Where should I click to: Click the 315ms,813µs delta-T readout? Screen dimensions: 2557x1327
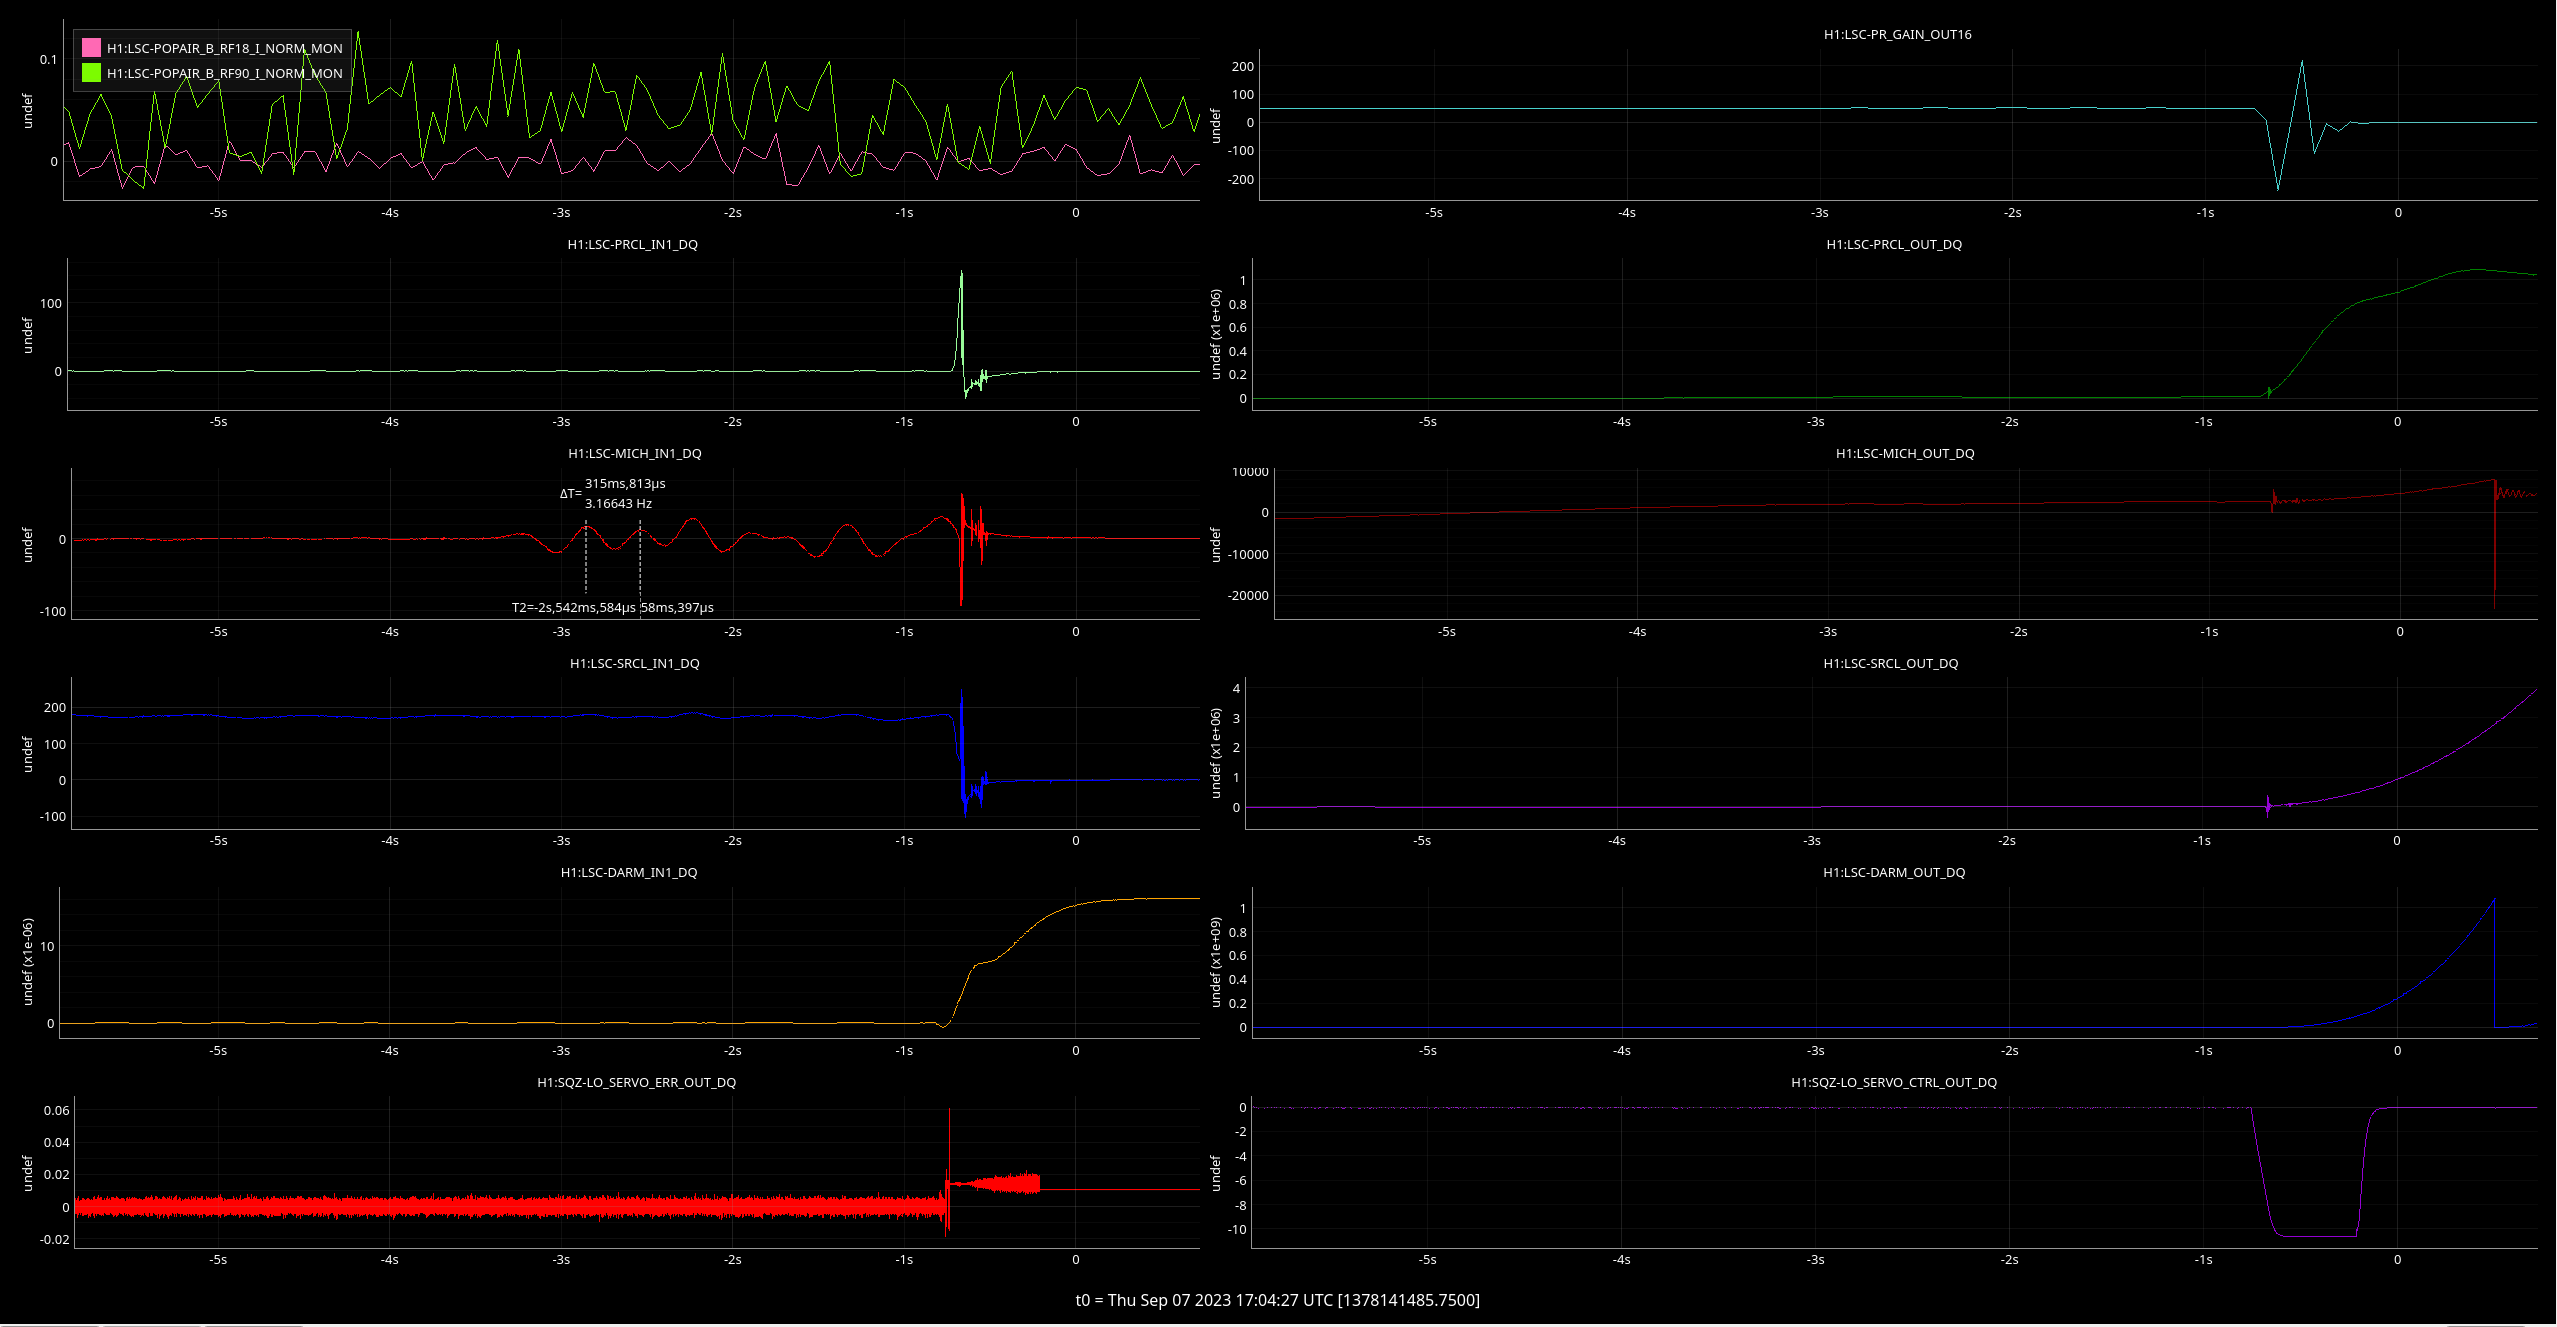(625, 483)
